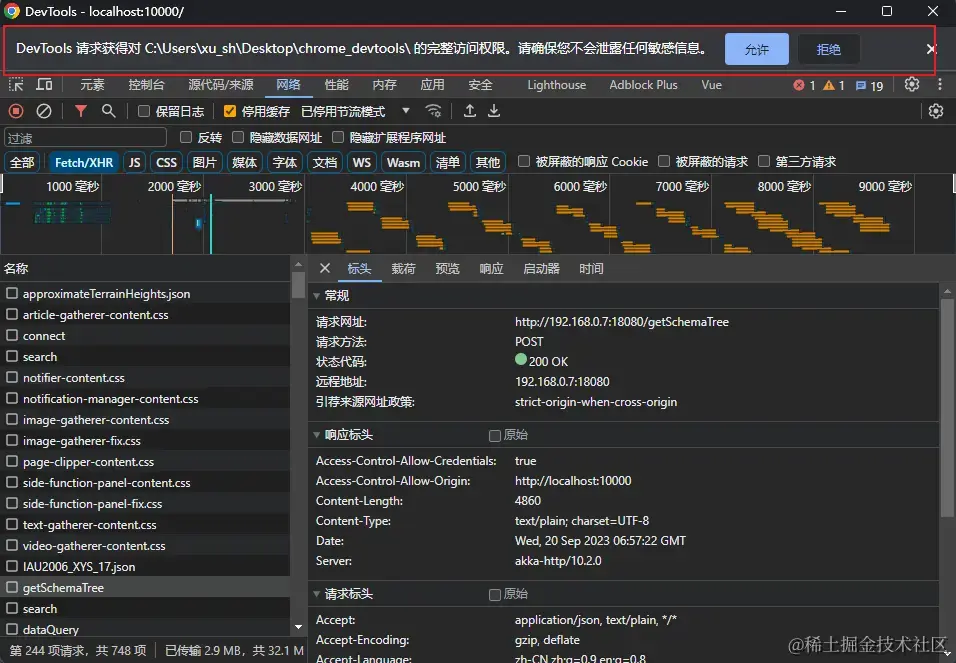Screen dimensions: 956x663
Task: Filter requests by All (全部)
Action: (22, 162)
